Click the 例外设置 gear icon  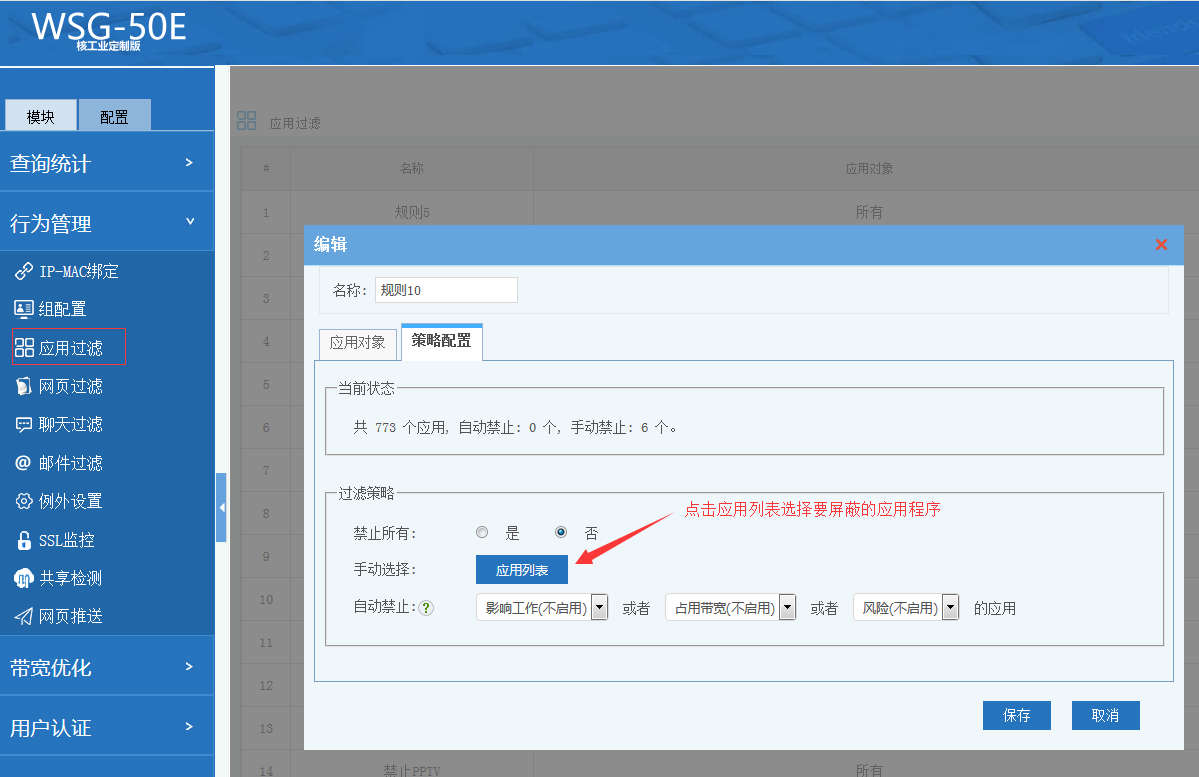point(24,501)
